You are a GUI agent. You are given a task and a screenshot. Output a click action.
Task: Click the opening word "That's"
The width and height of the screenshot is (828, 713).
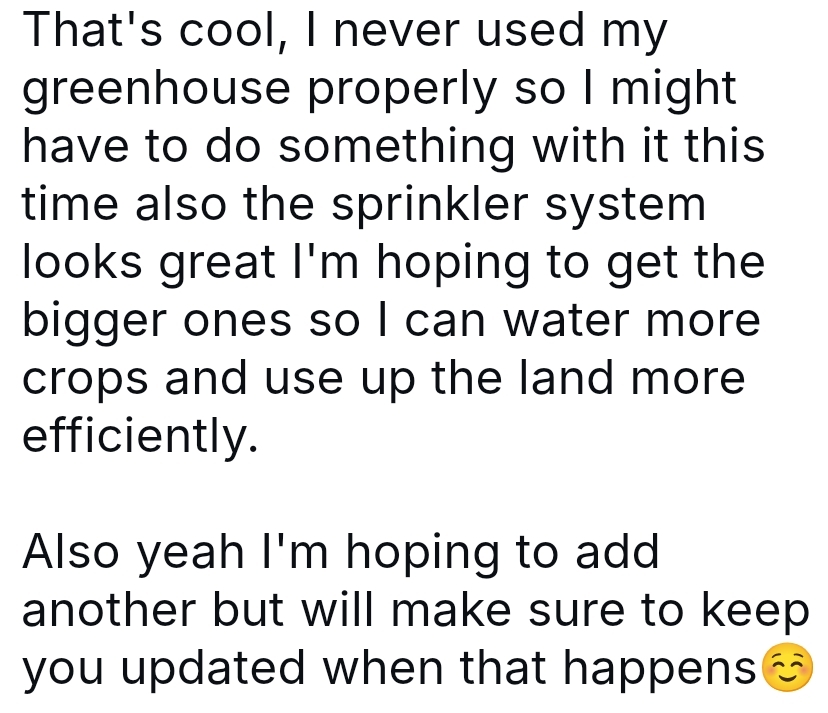pyautogui.click(x=85, y=32)
